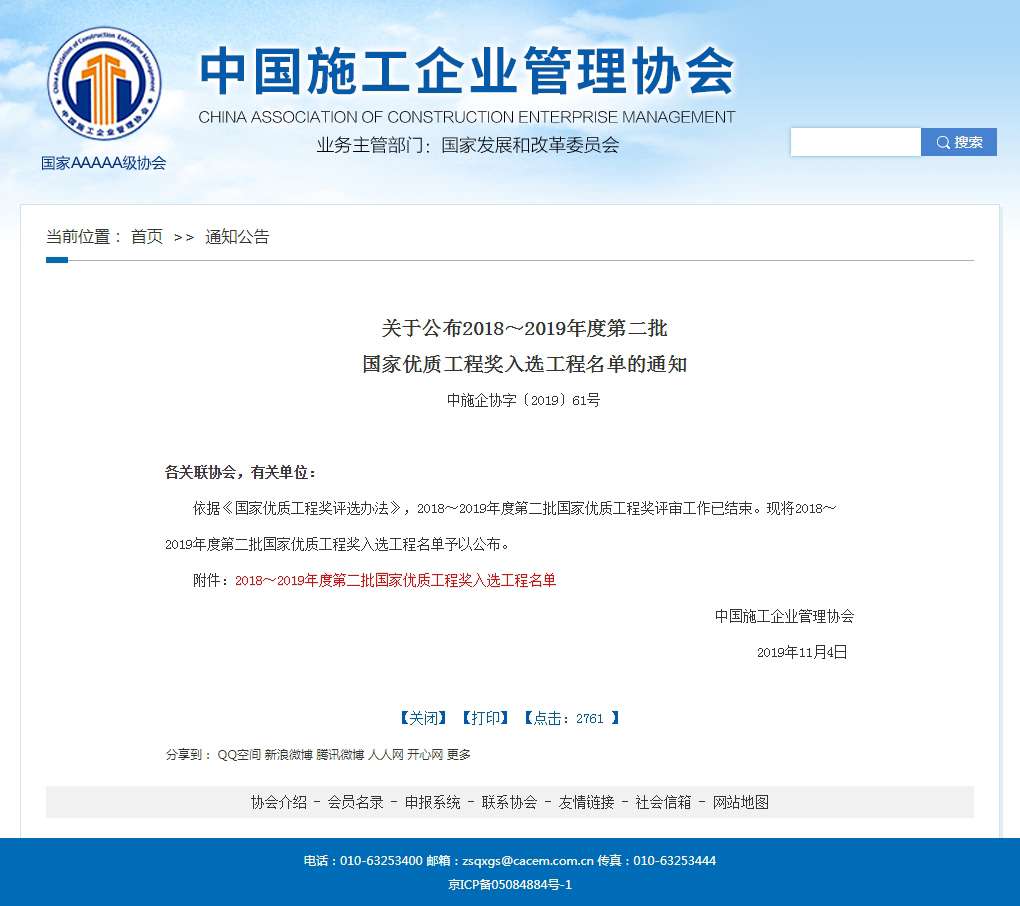Open 会员名录 footer menu item
The height and width of the screenshot is (906, 1020).
click(356, 802)
